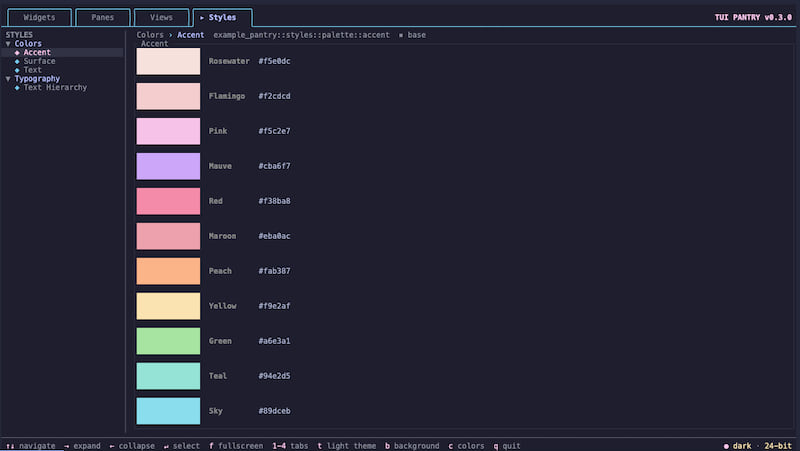
Task: Click hex value #f5c2e7
Action: tap(274, 131)
